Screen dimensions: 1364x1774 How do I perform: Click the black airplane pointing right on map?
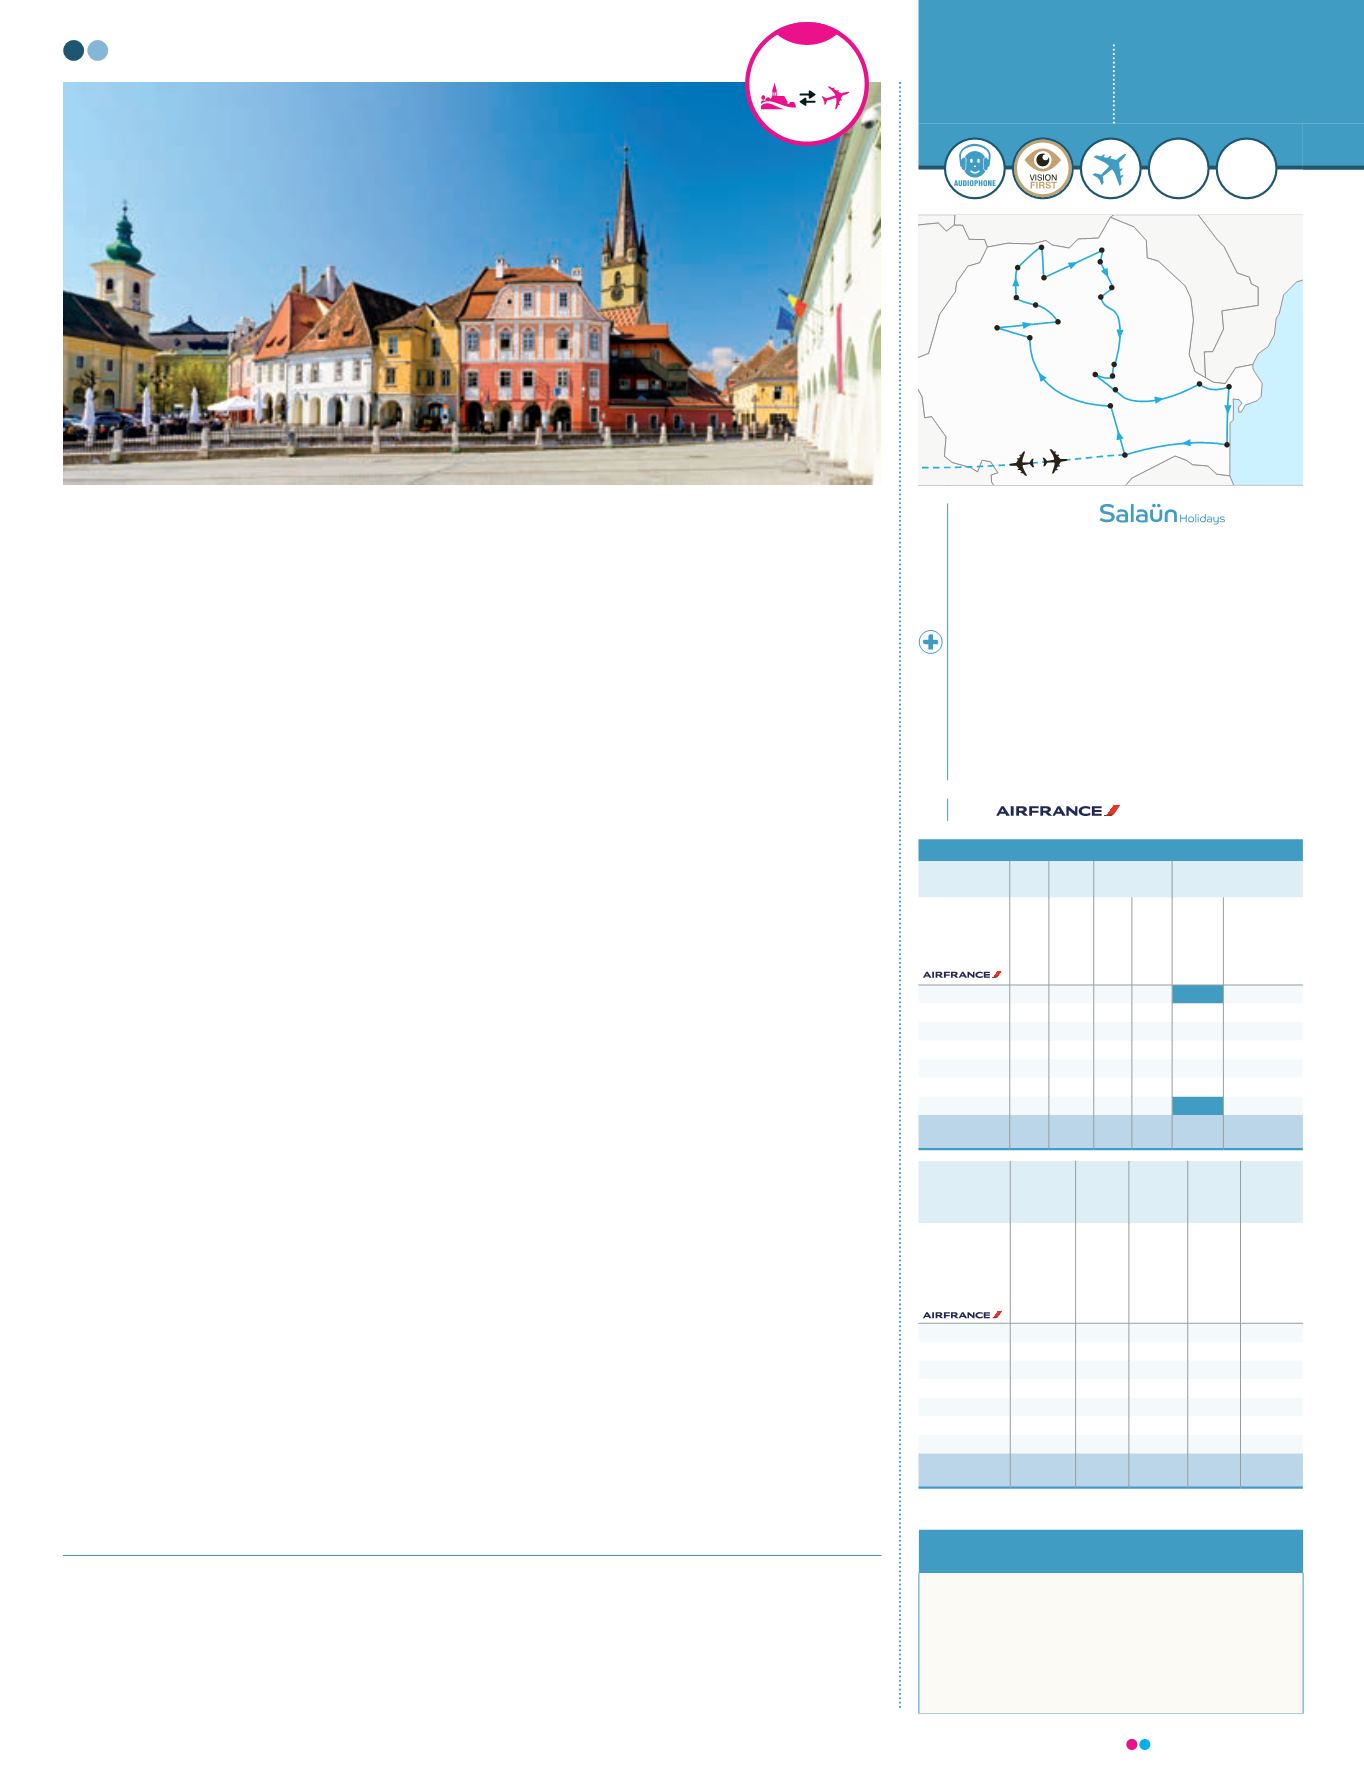coord(1054,461)
